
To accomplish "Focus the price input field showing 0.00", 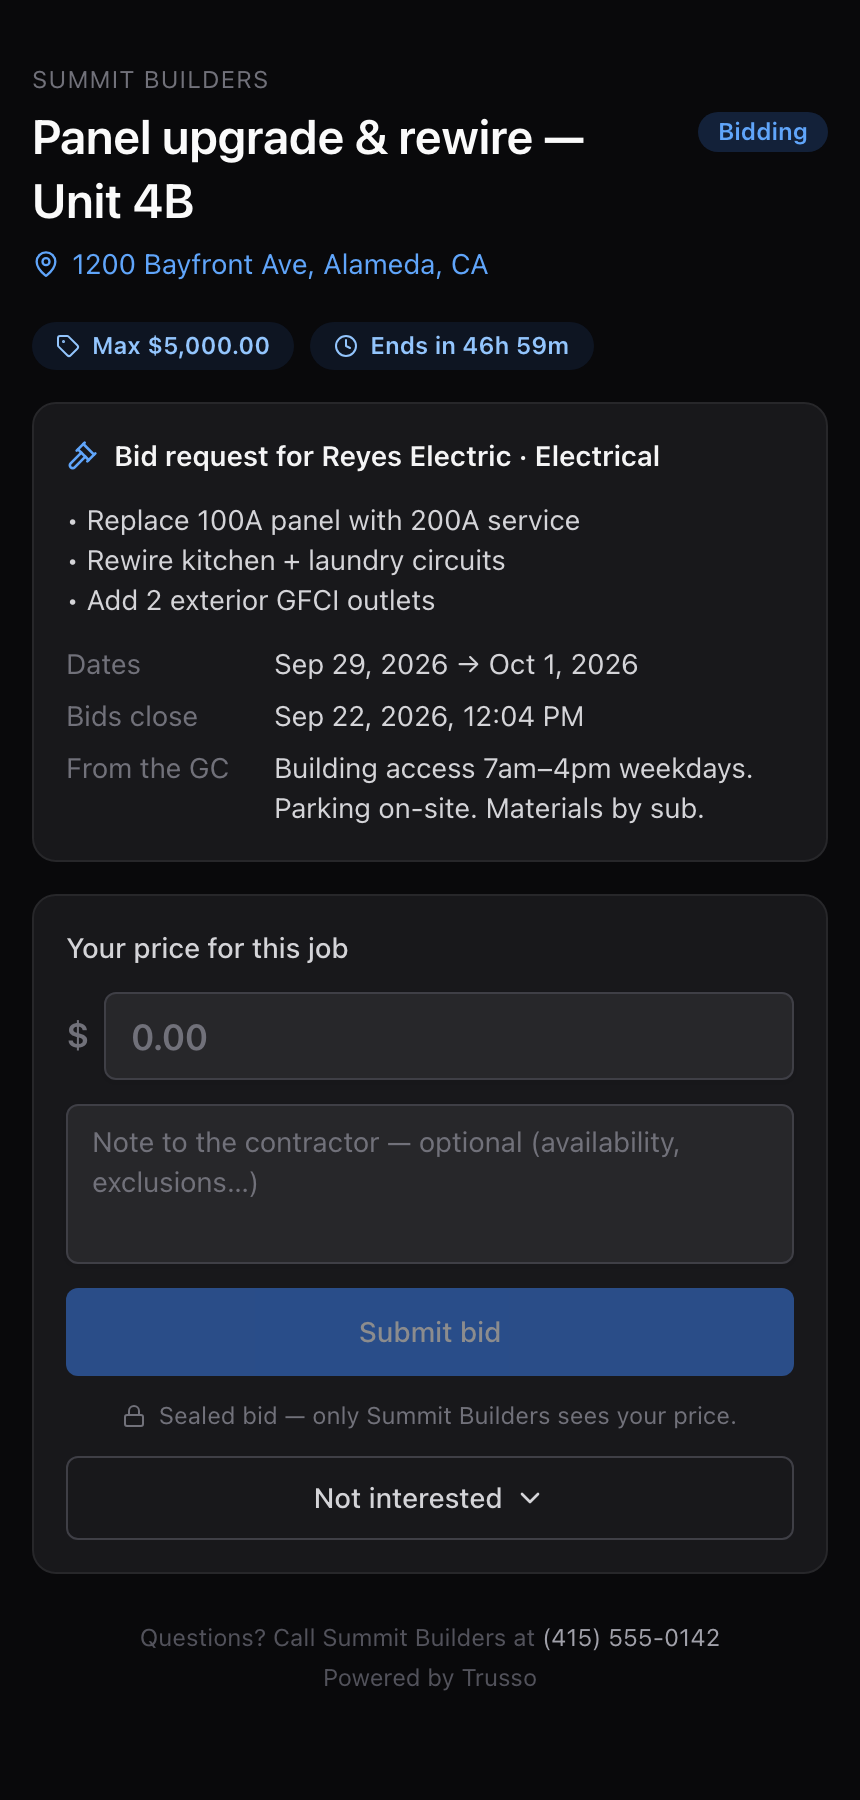I will coord(449,1036).
